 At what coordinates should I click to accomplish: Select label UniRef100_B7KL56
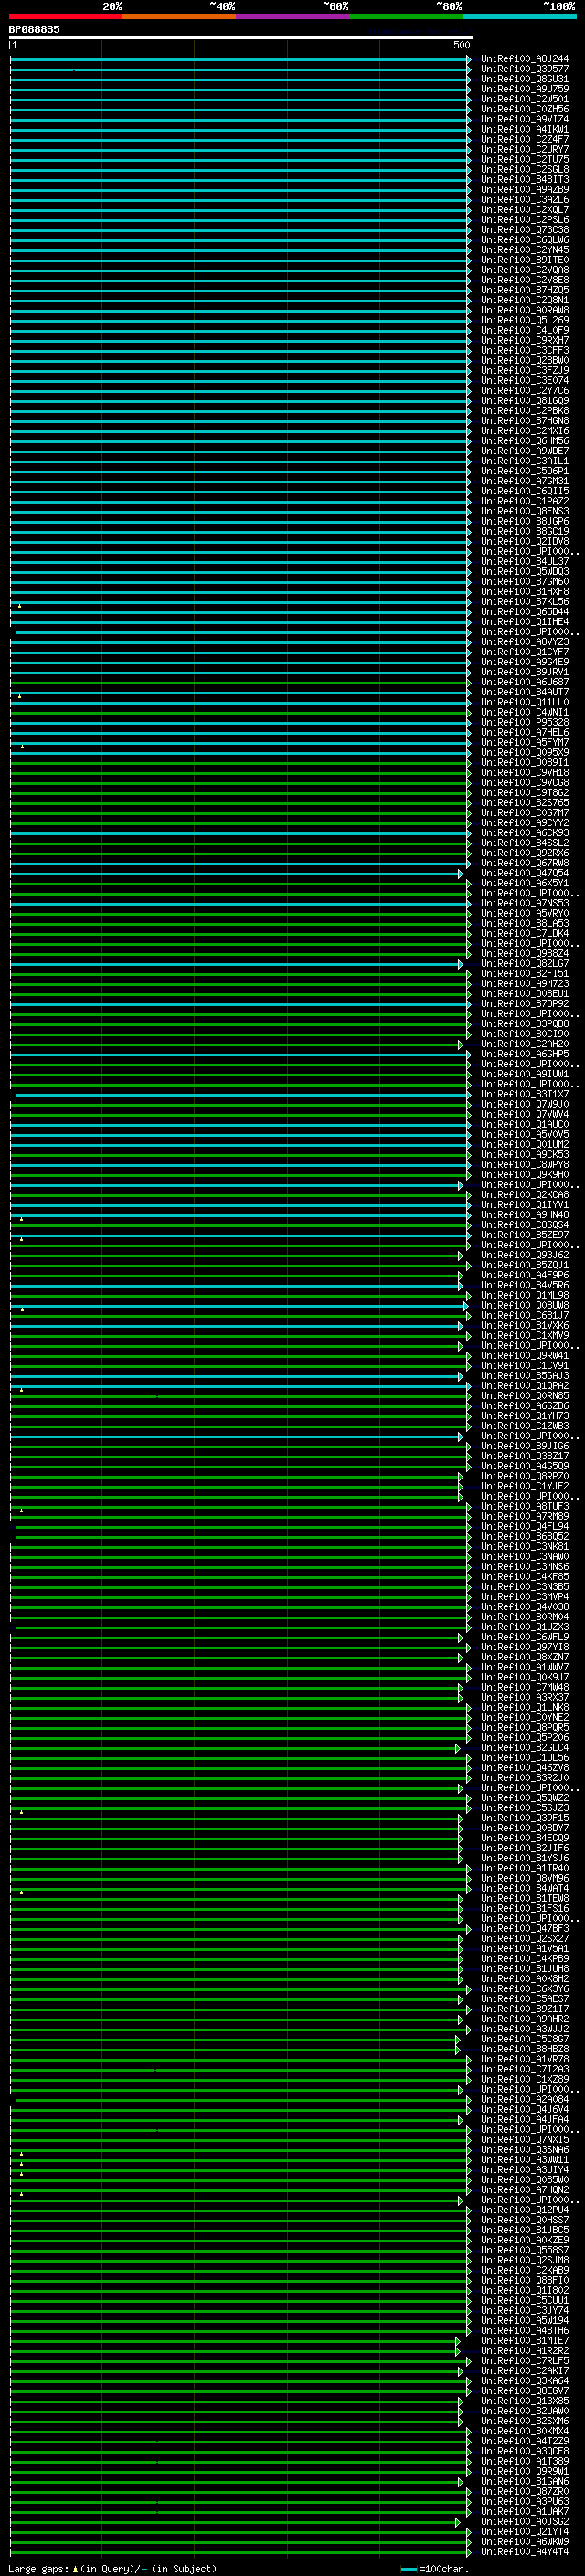click(525, 602)
